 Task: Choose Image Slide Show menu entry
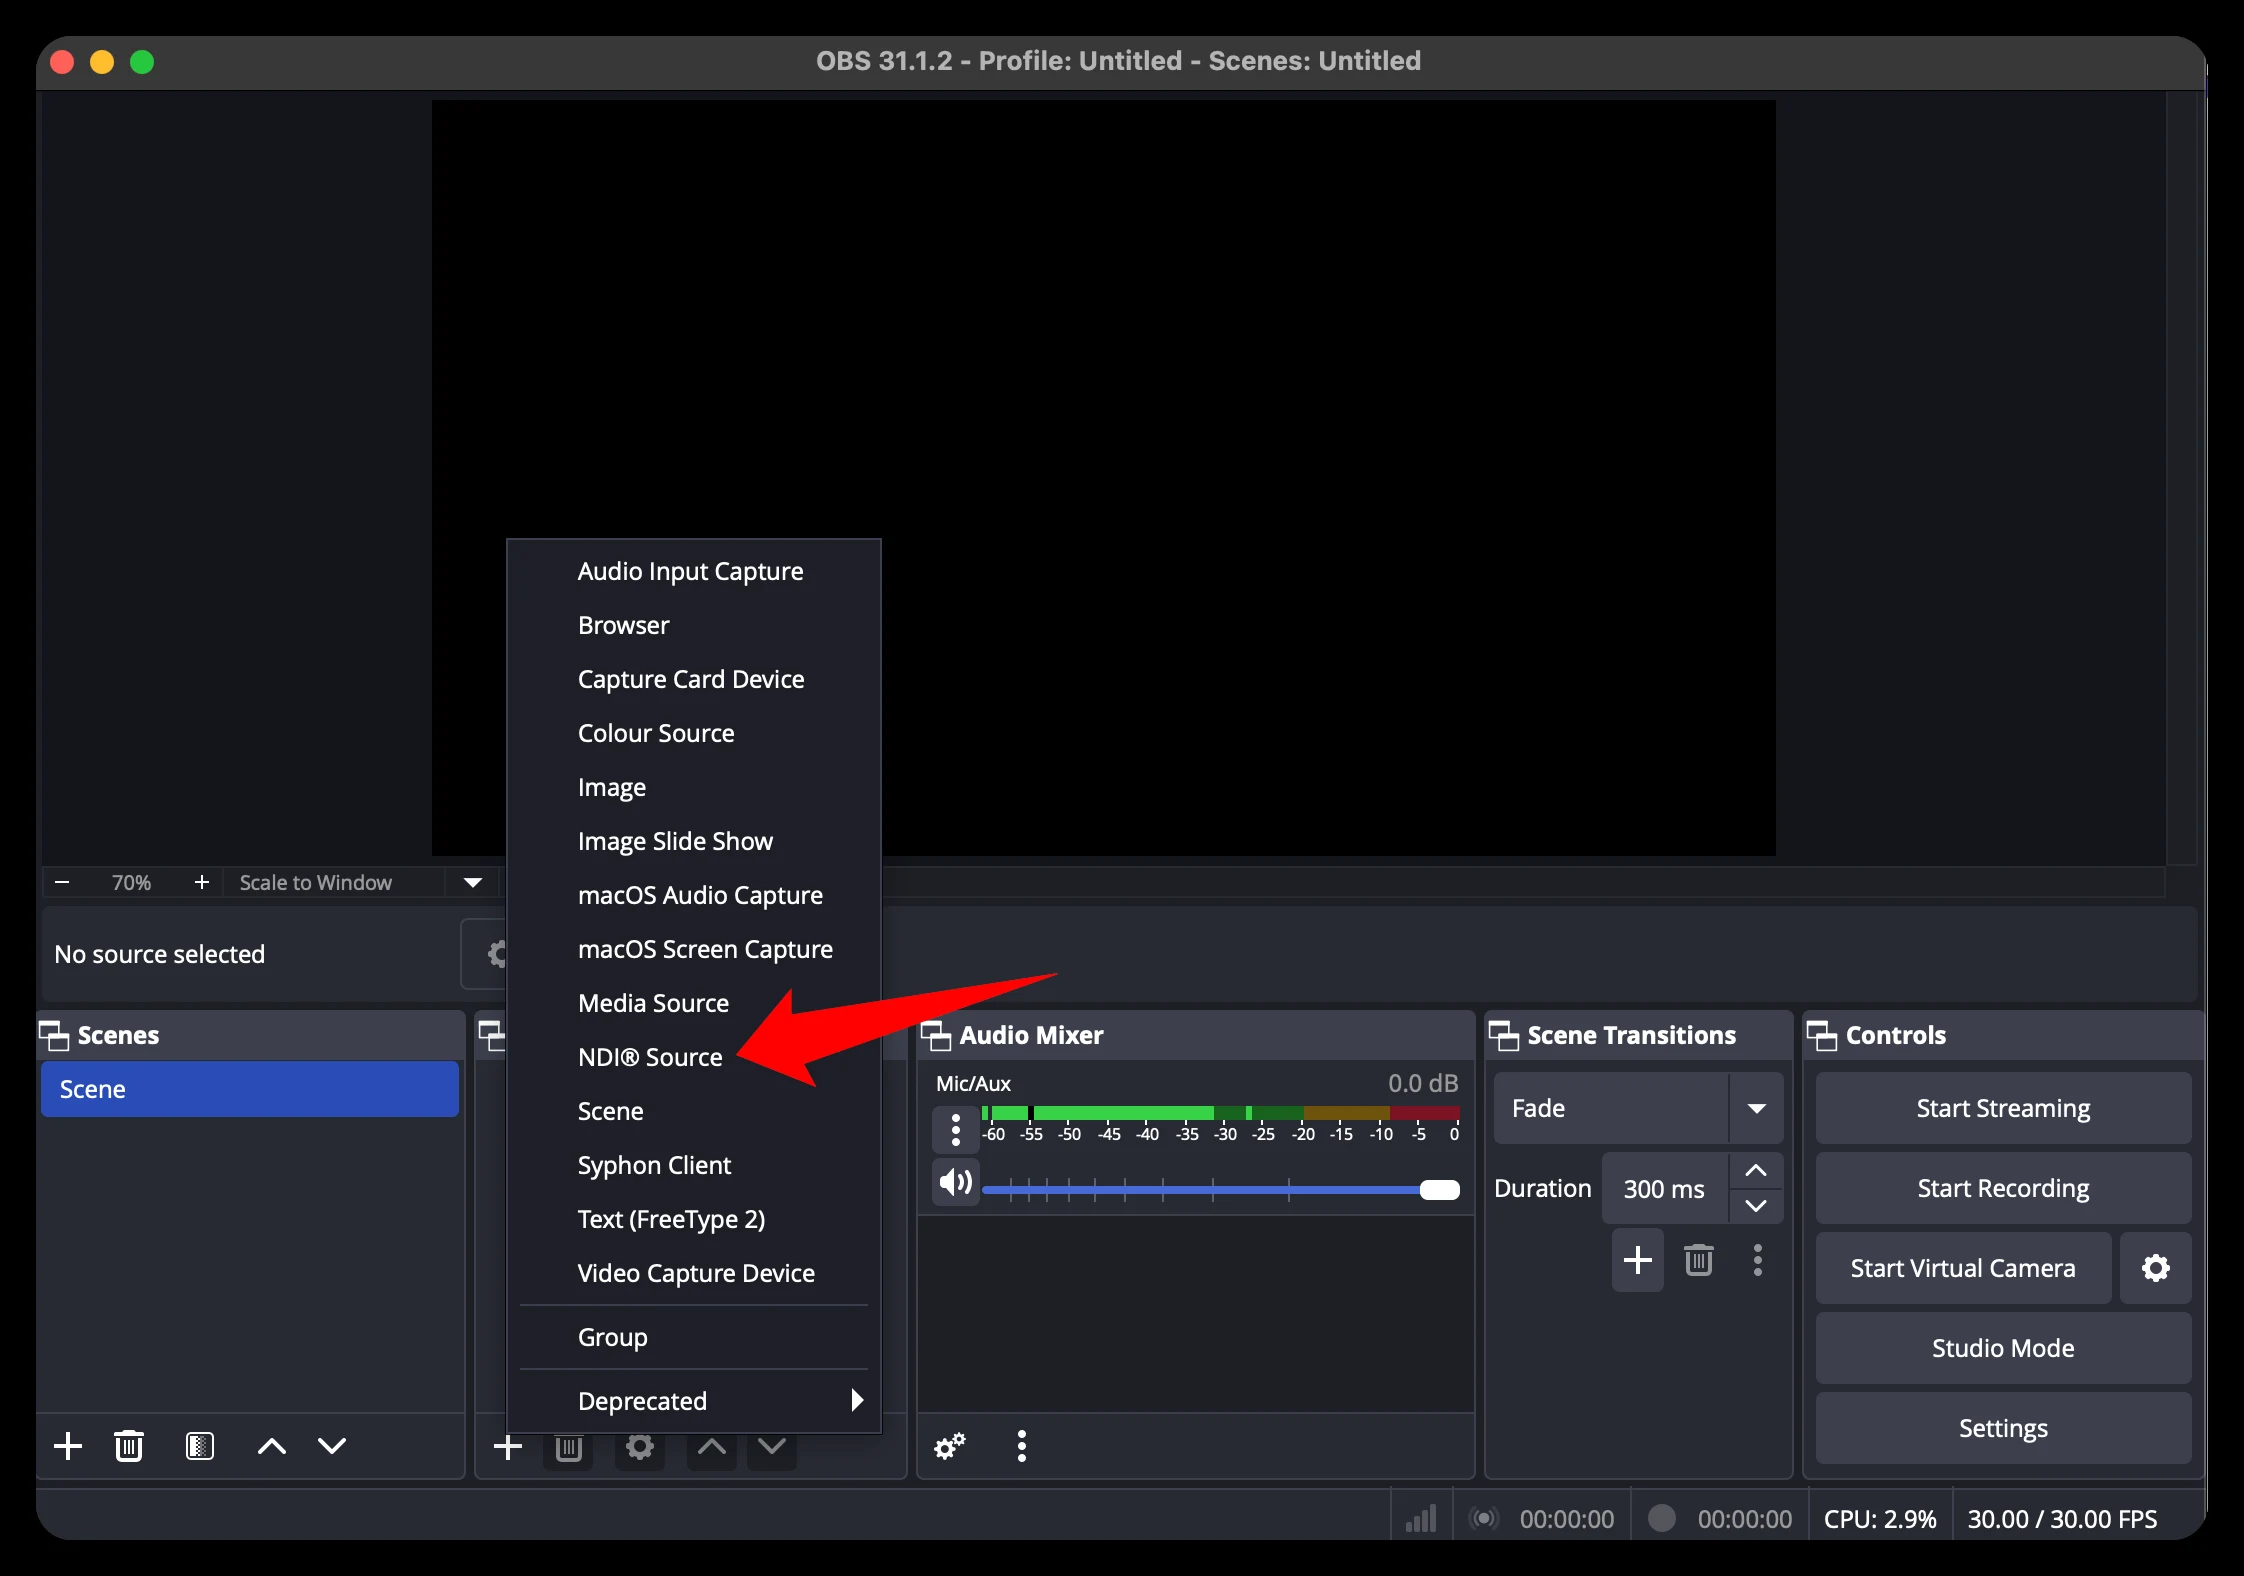coord(694,841)
